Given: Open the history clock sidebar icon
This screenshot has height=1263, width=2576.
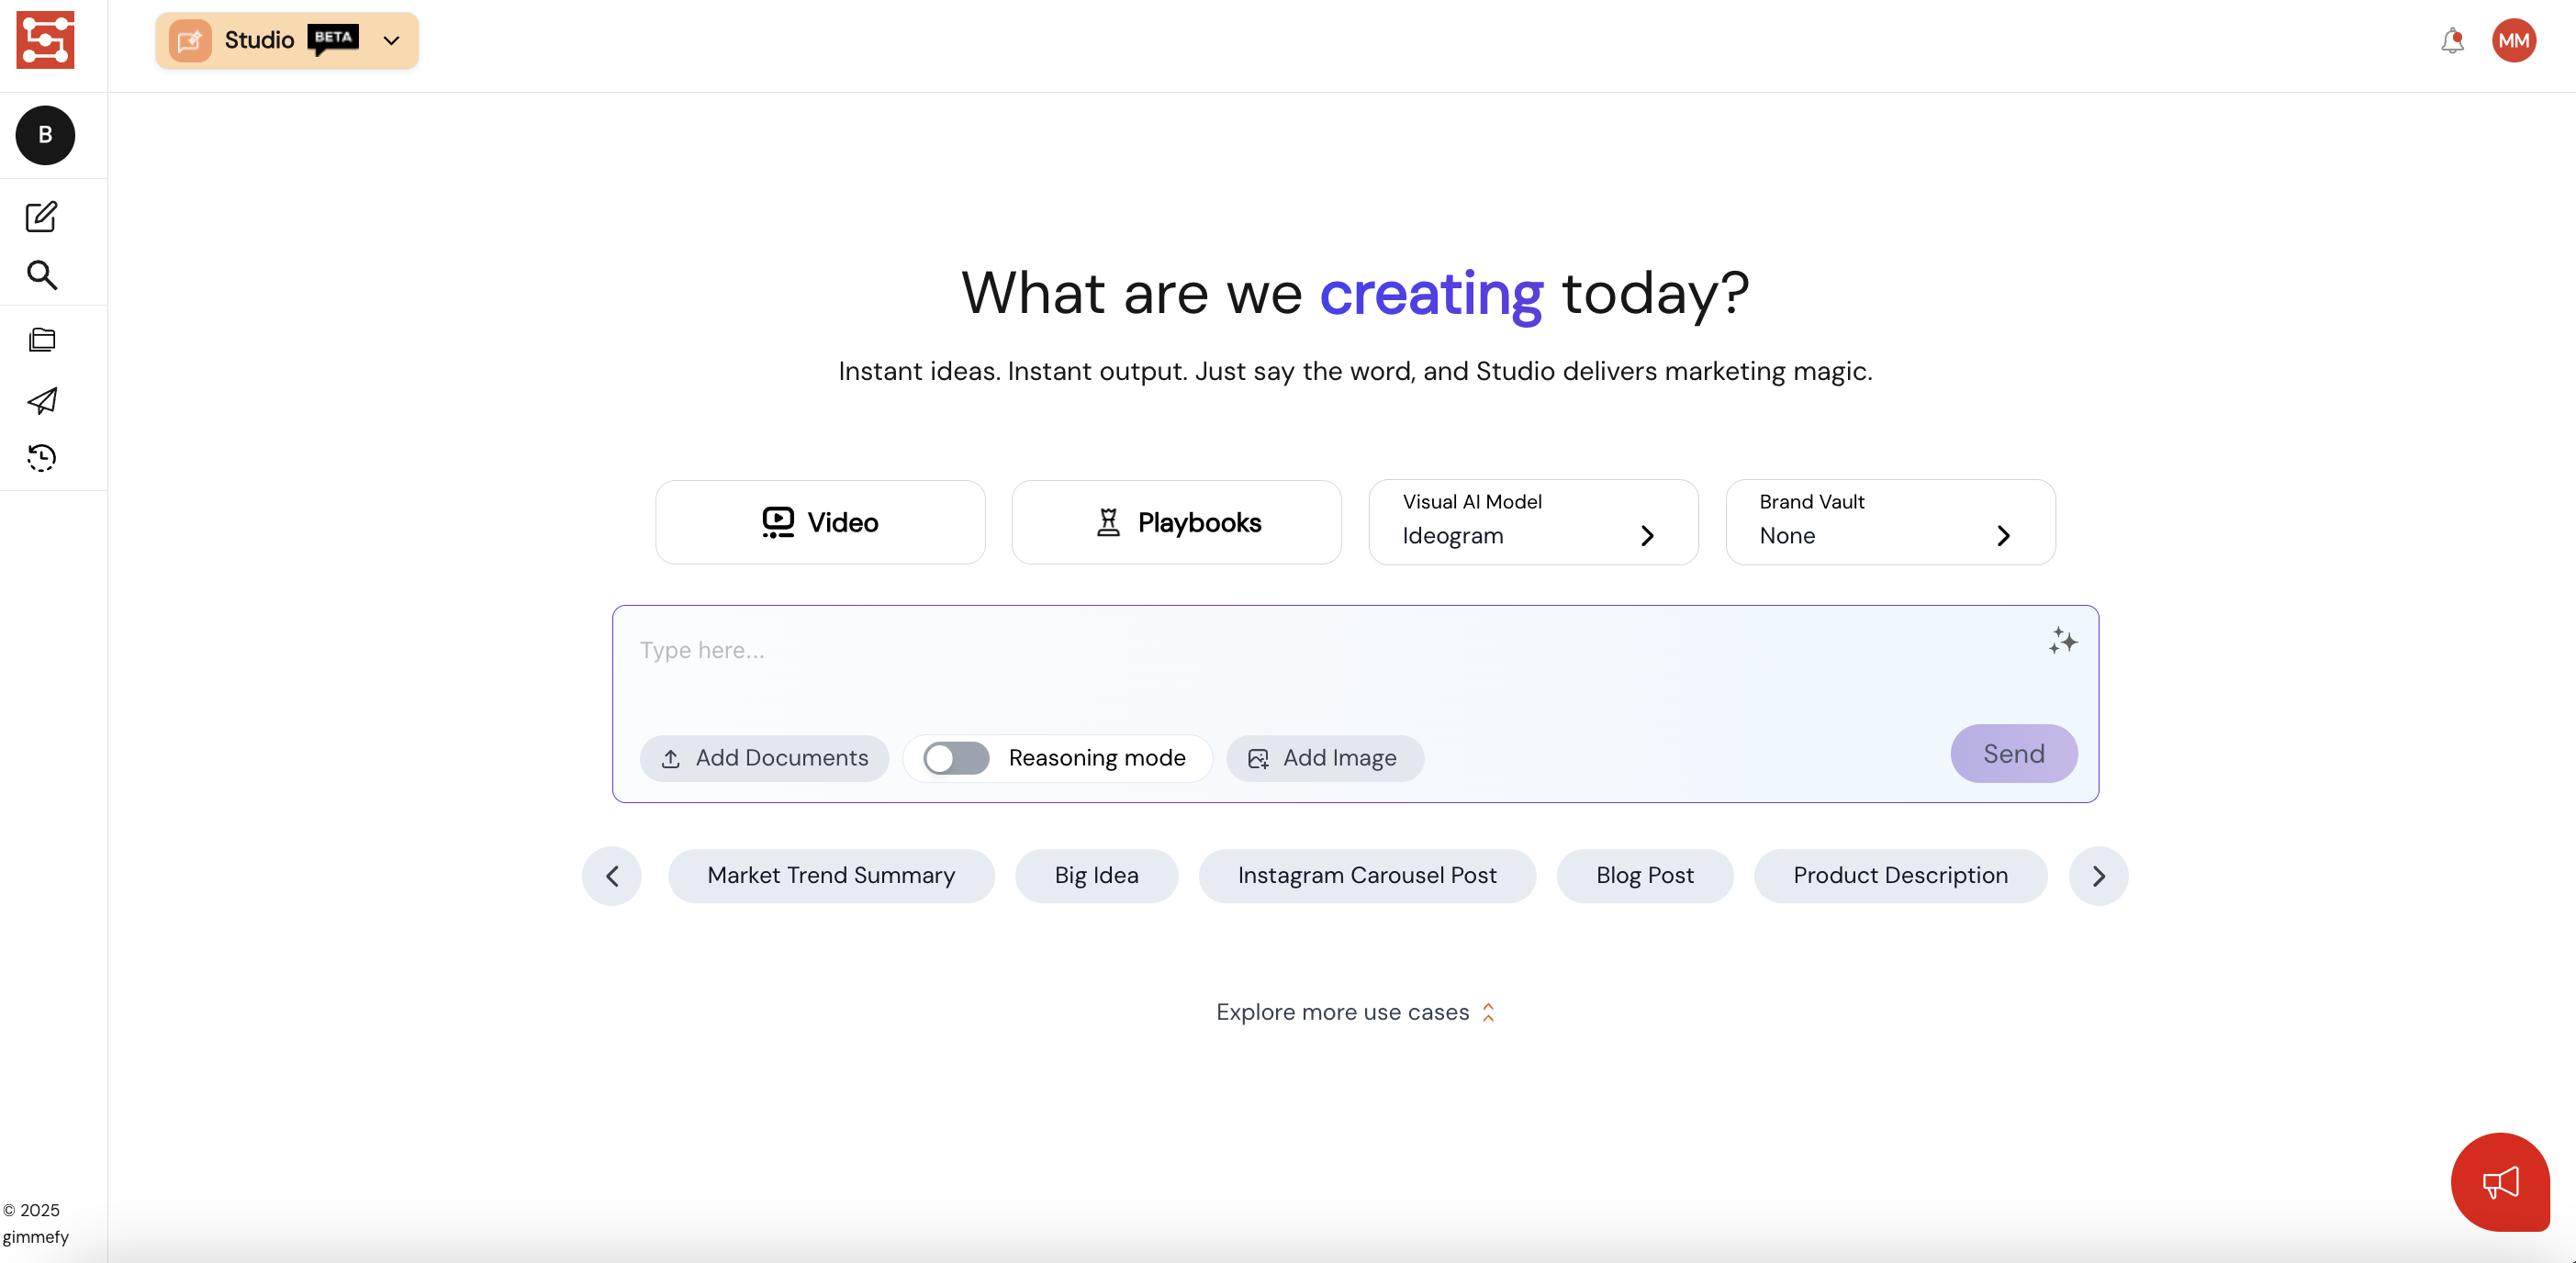Looking at the screenshot, I should click(x=41, y=458).
